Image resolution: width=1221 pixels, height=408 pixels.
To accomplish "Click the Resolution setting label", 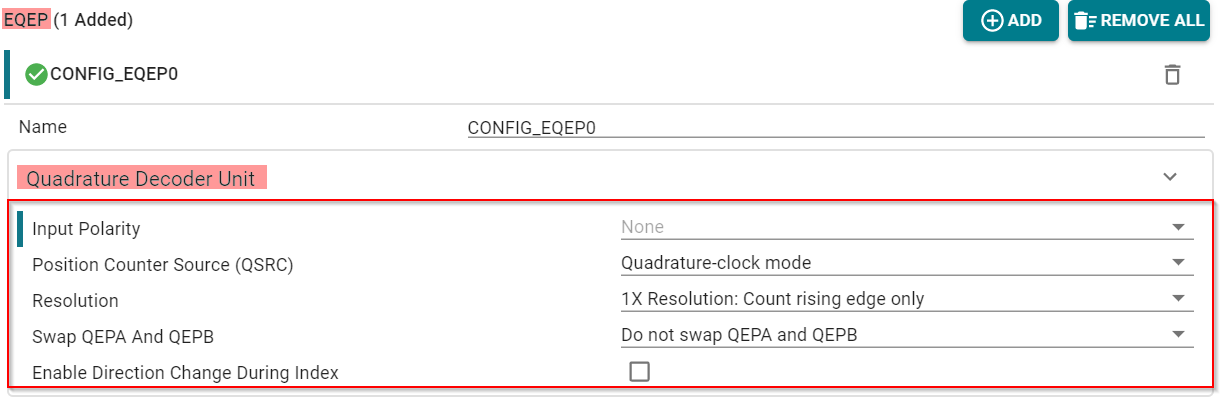I will pos(75,301).
